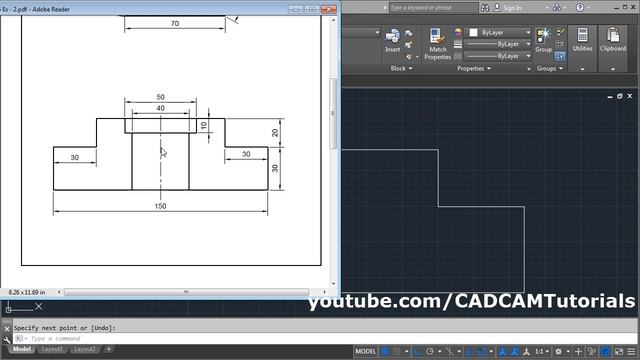Click the Adobe Reader vertical scrollbar thumb
Viewport: 640px width, 360px height.
tap(333, 113)
